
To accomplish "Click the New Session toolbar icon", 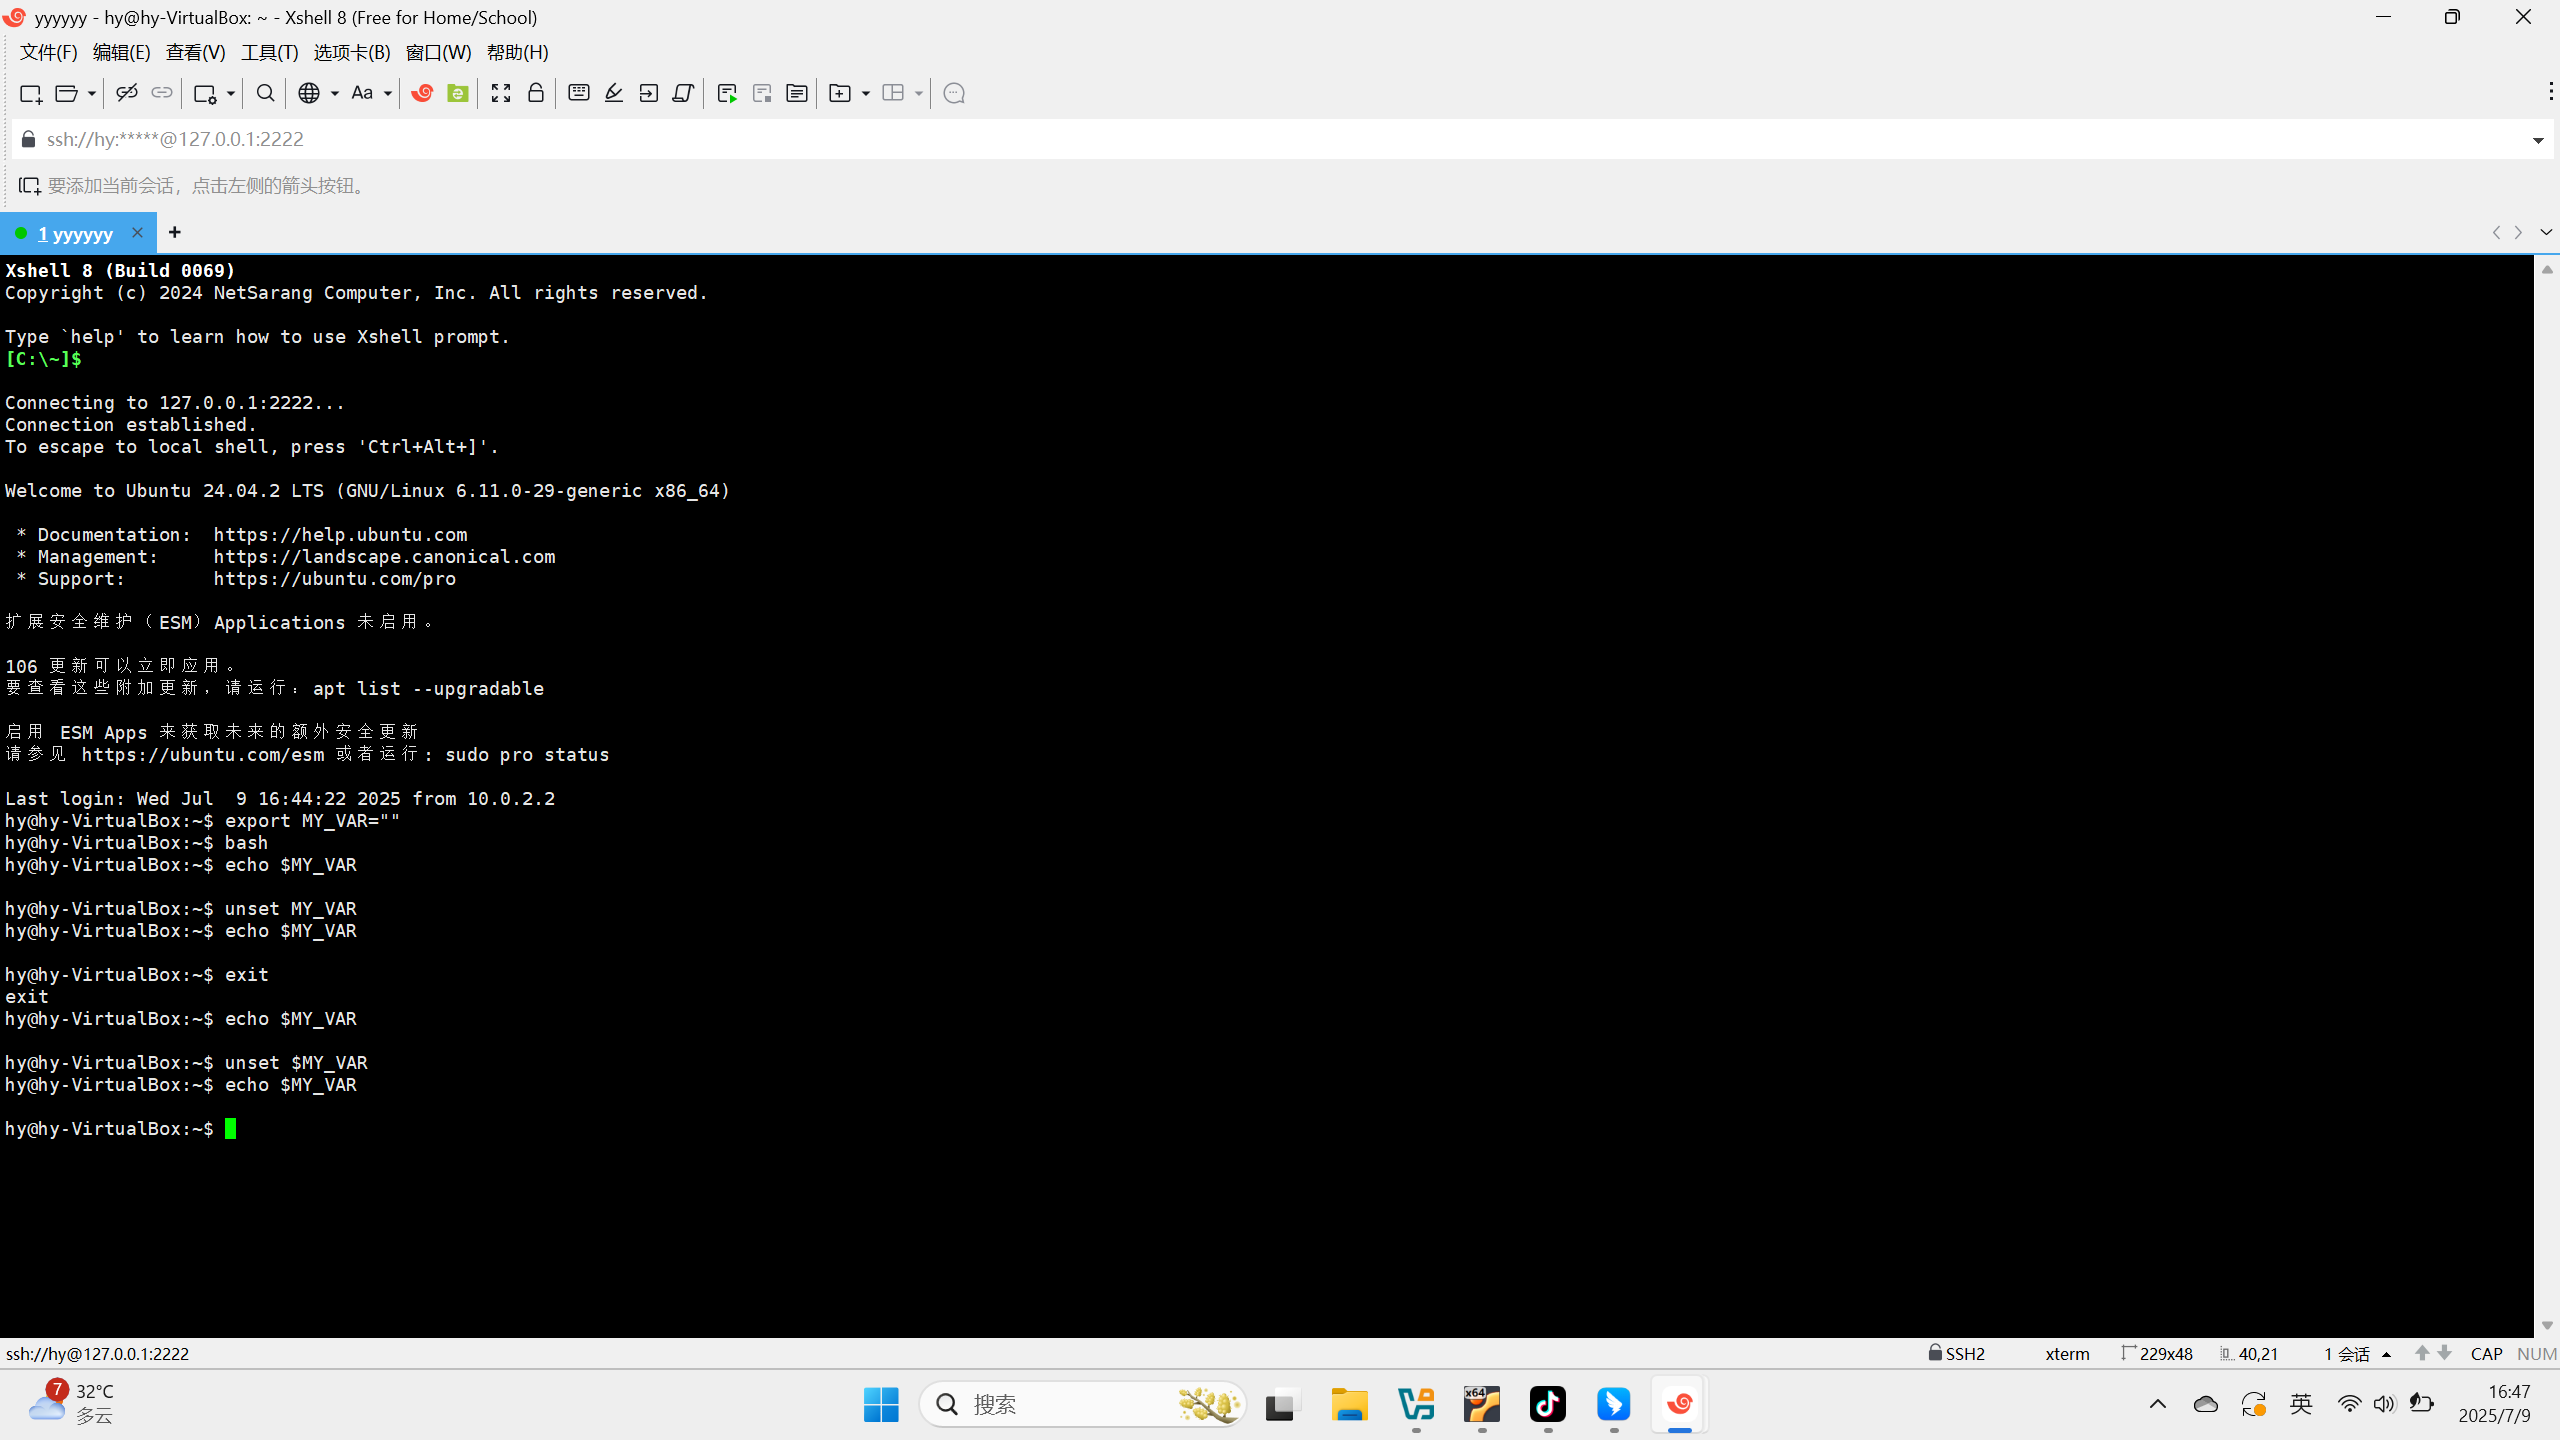I will coord(30,93).
